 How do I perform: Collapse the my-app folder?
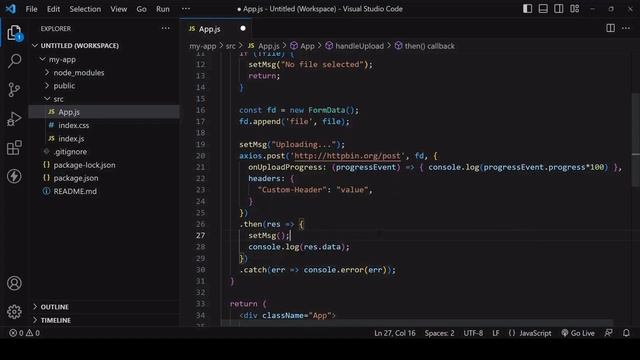62,60
